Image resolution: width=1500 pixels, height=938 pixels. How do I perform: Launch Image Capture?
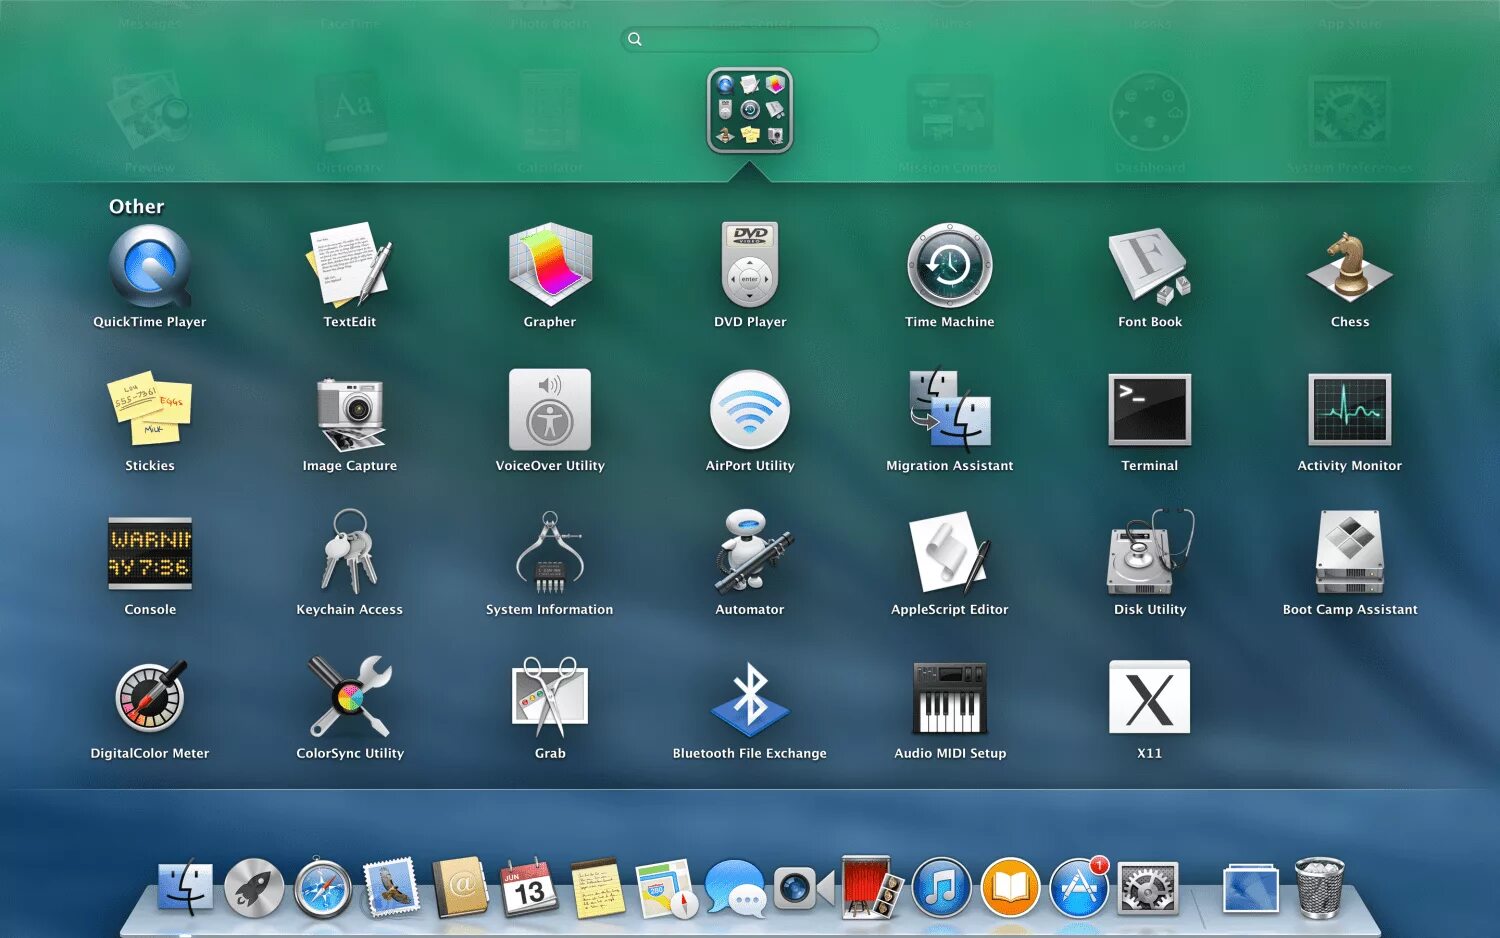coord(350,413)
